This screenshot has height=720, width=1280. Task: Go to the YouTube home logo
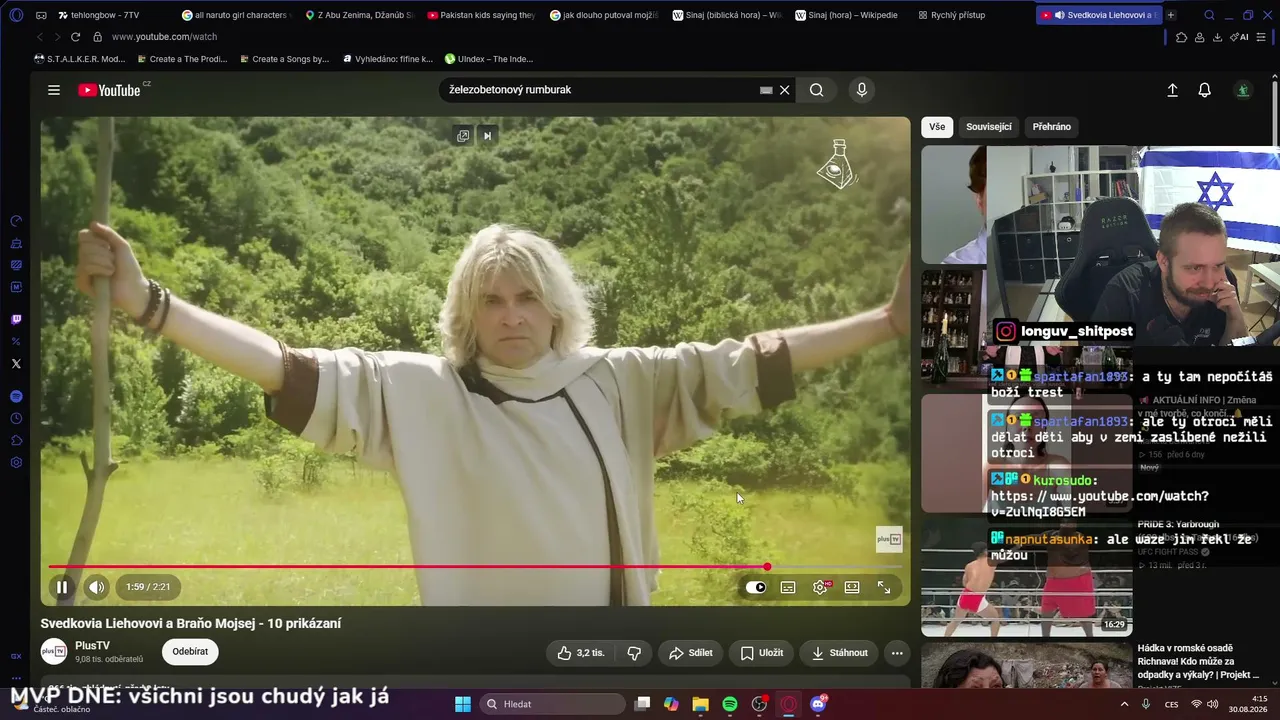click(x=110, y=90)
